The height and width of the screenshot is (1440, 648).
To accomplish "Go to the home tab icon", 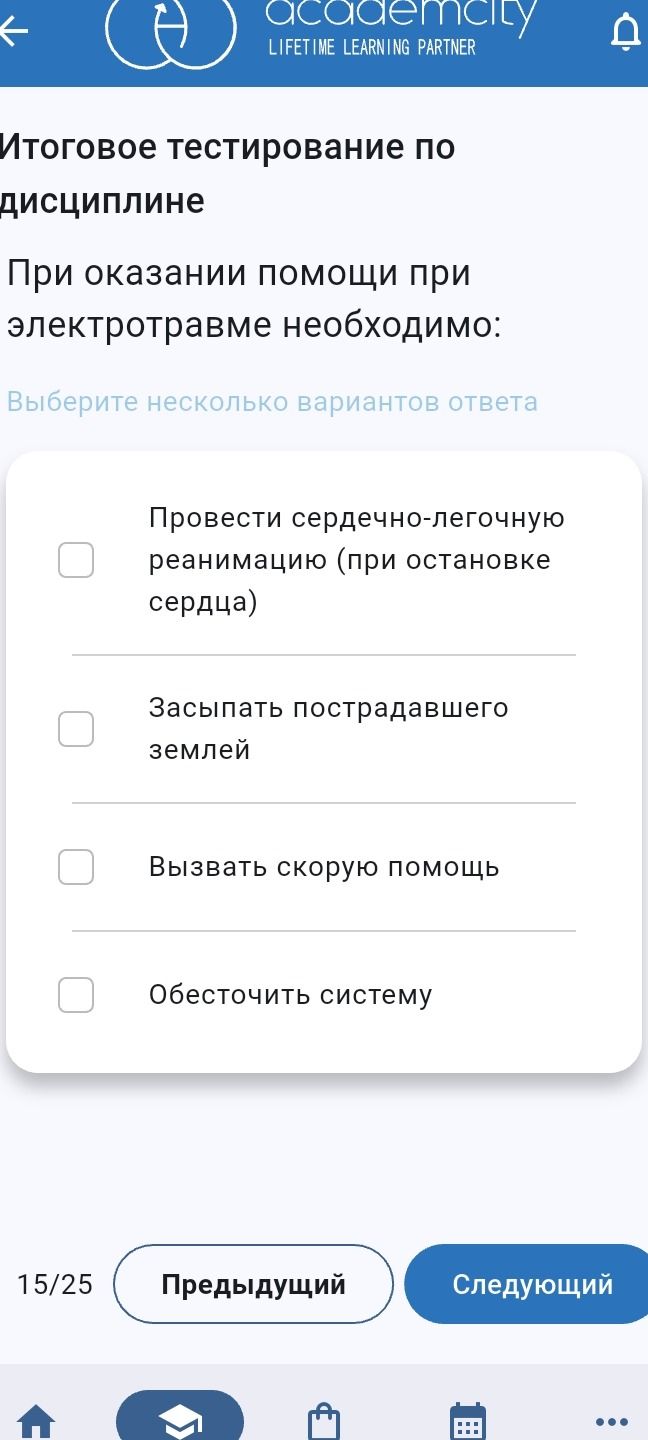I will pyautogui.click(x=37, y=1421).
